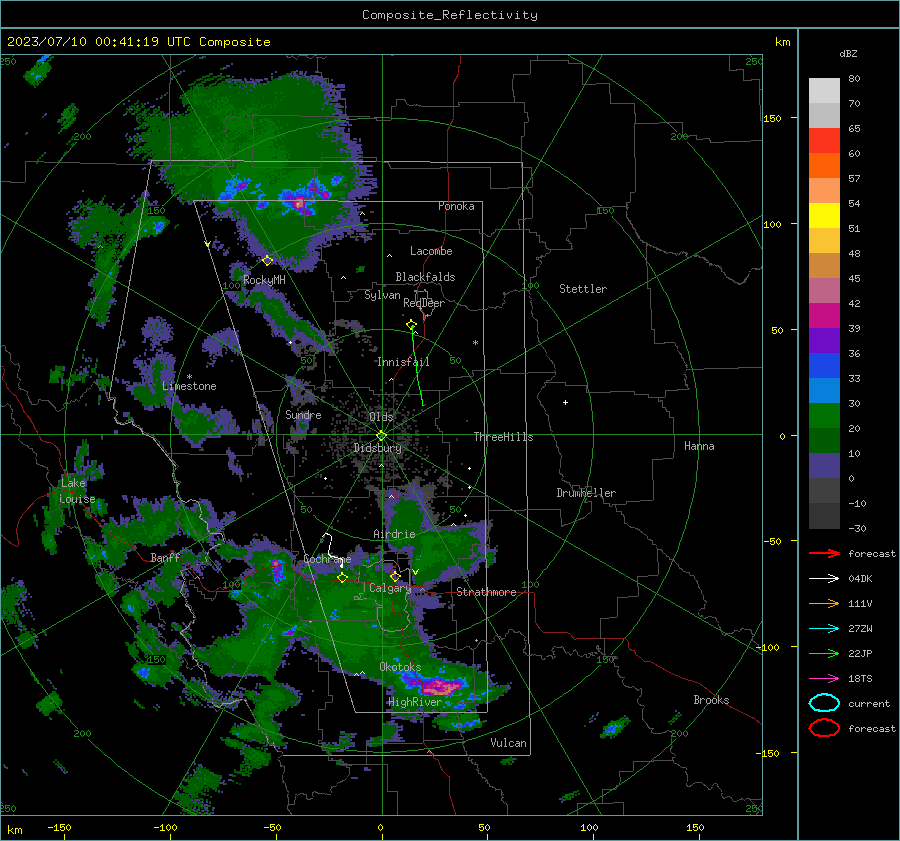
Task: Click the Brooks town label
Action: pyautogui.click(x=711, y=700)
